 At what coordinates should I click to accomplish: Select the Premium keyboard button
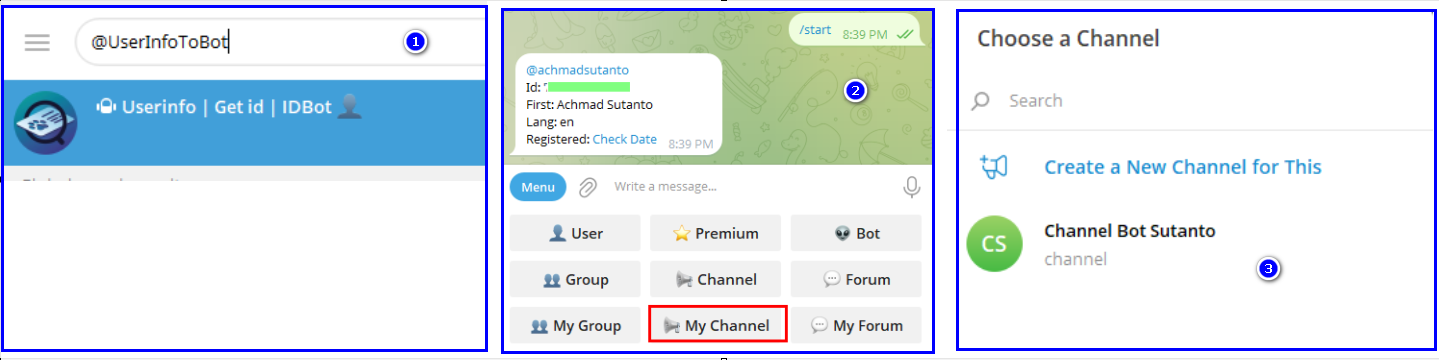715,233
